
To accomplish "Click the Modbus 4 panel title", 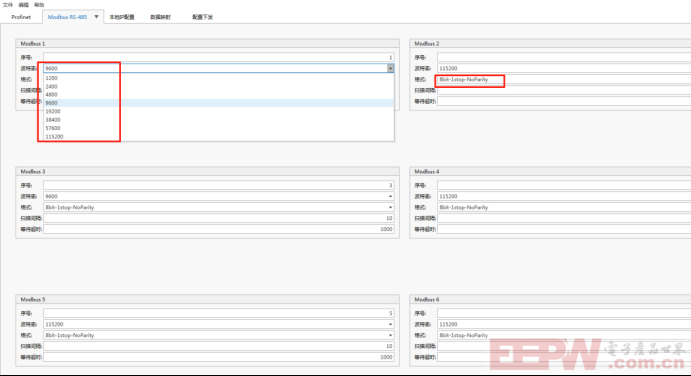I will click(427, 171).
